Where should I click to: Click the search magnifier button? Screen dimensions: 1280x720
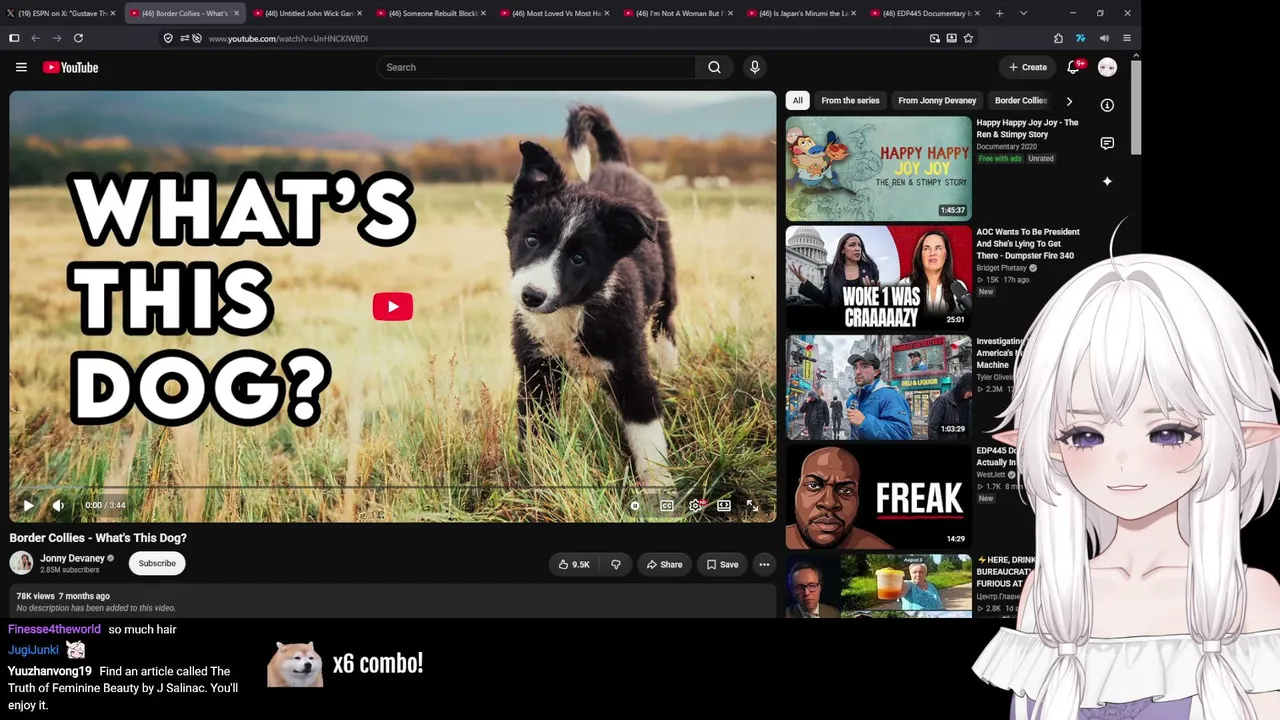point(714,67)
